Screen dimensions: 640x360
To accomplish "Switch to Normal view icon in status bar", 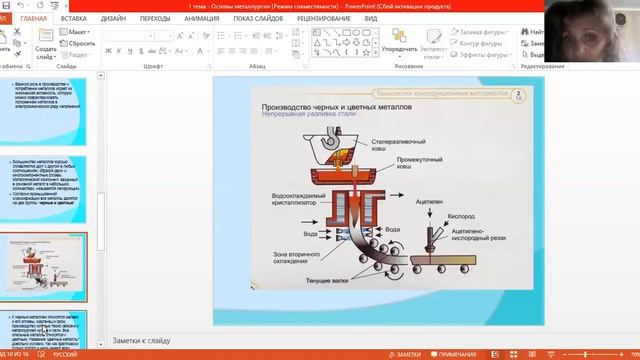I will (495, 354).
